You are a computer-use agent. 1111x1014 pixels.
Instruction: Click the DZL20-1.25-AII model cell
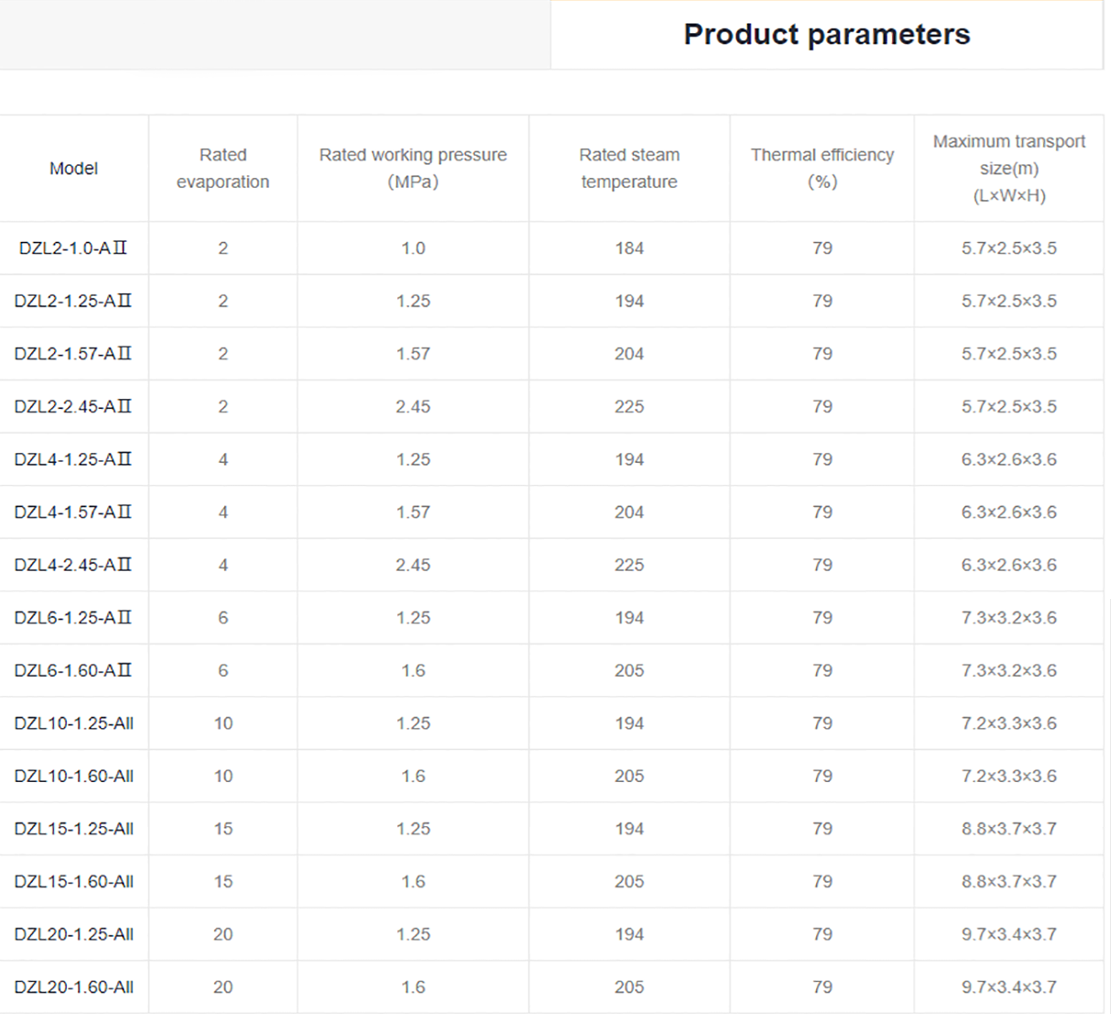(74, 934)
